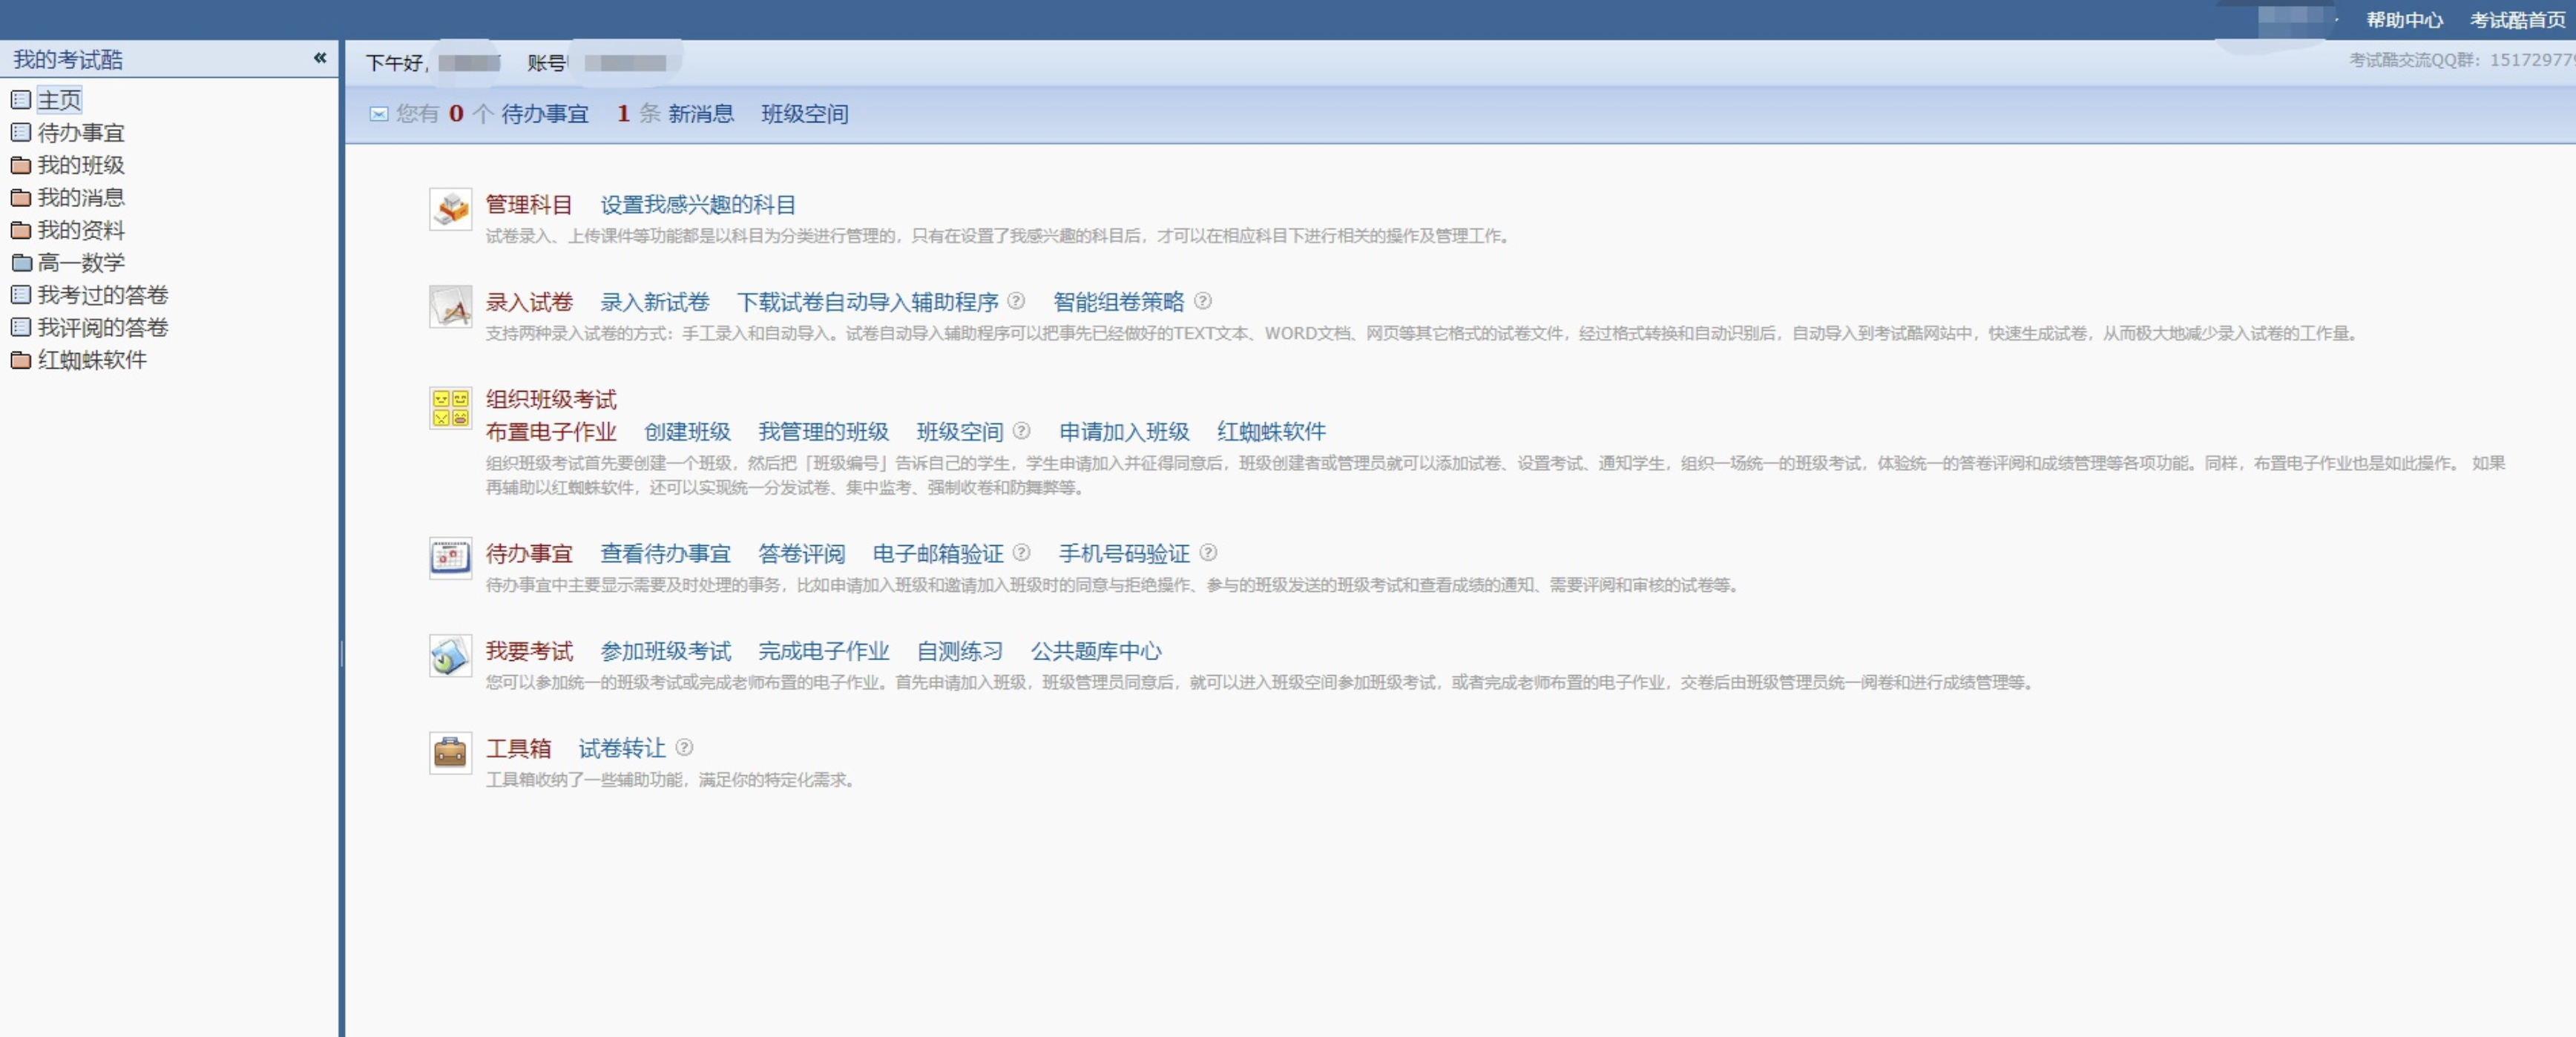Open 下载试卷自动导入辅助程序 link

pos(868,302)
